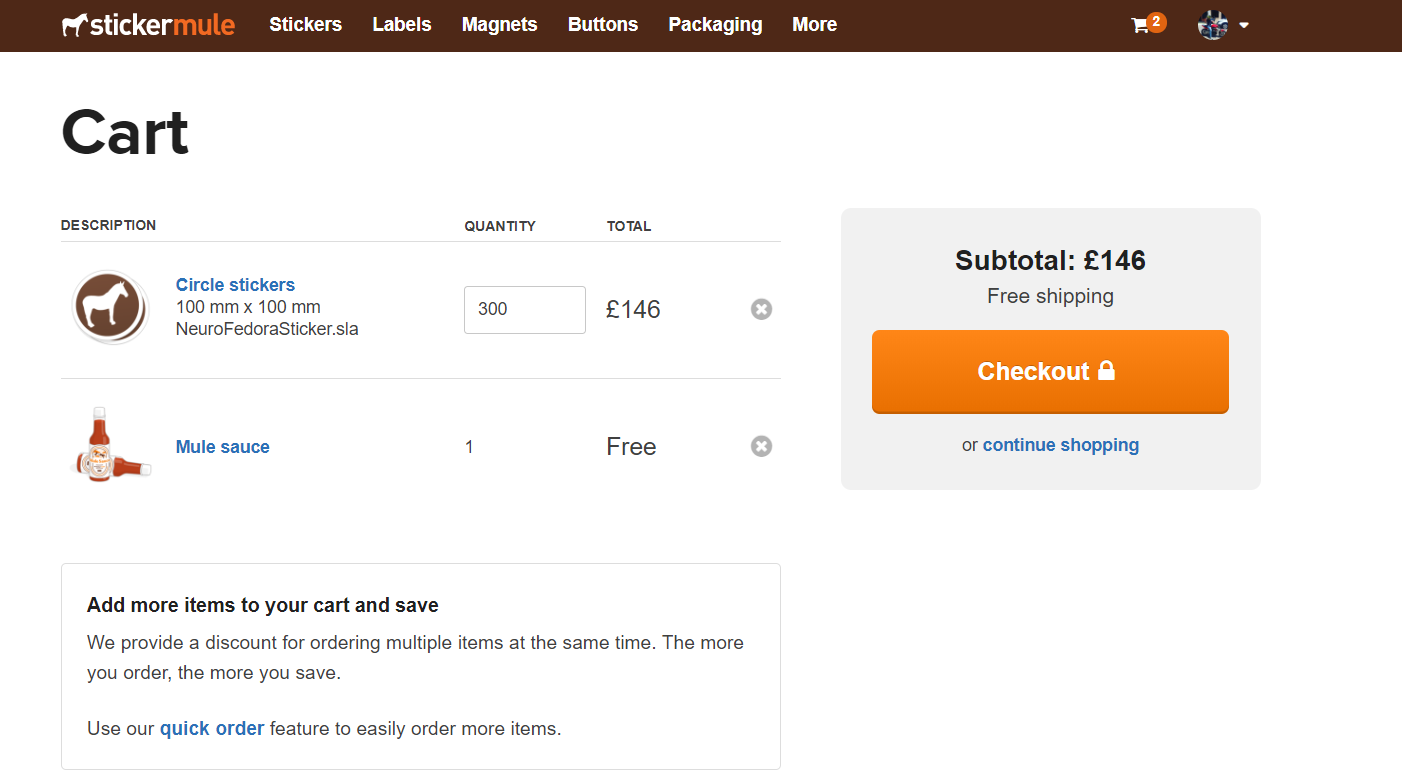Open the Circle stickers product link
1402x776 pixels.
[x=235, y=285]
